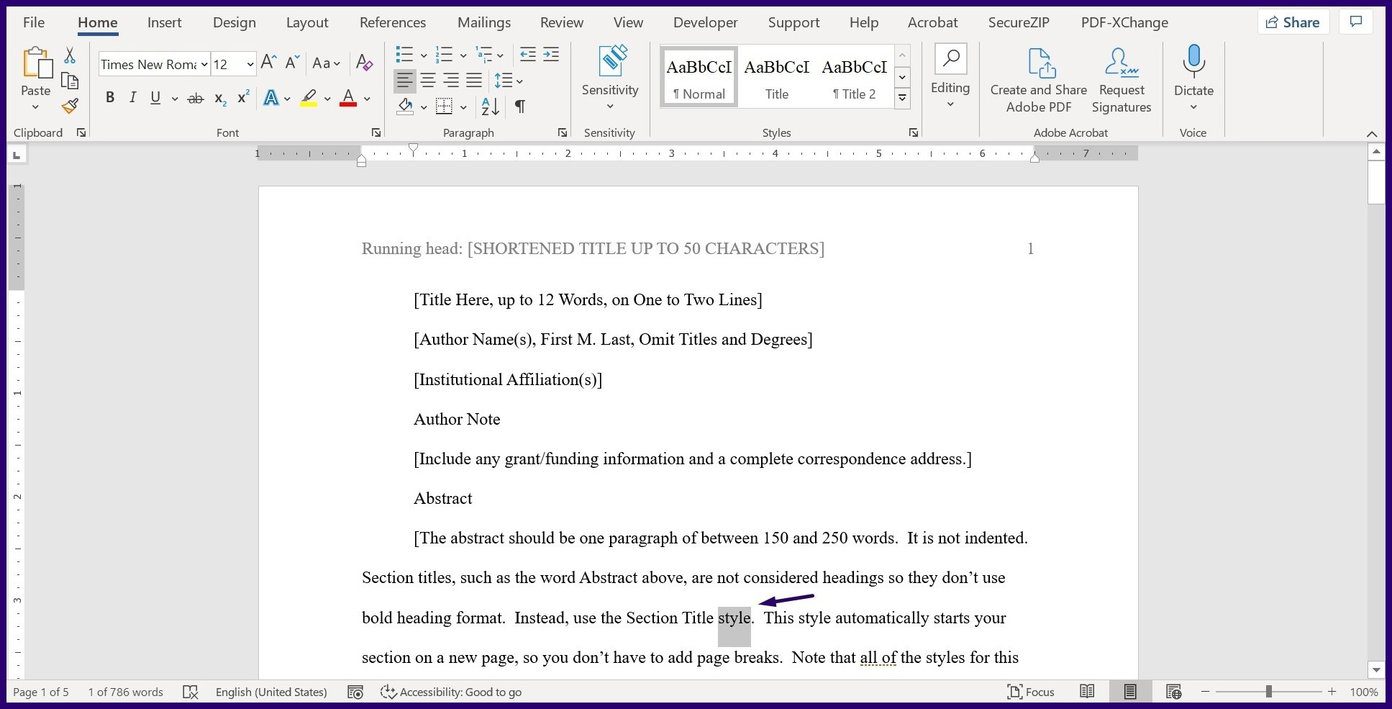Screen dimensions: 1392x709
Task: Switch to the Mailings tab
Action: point(484,22)
